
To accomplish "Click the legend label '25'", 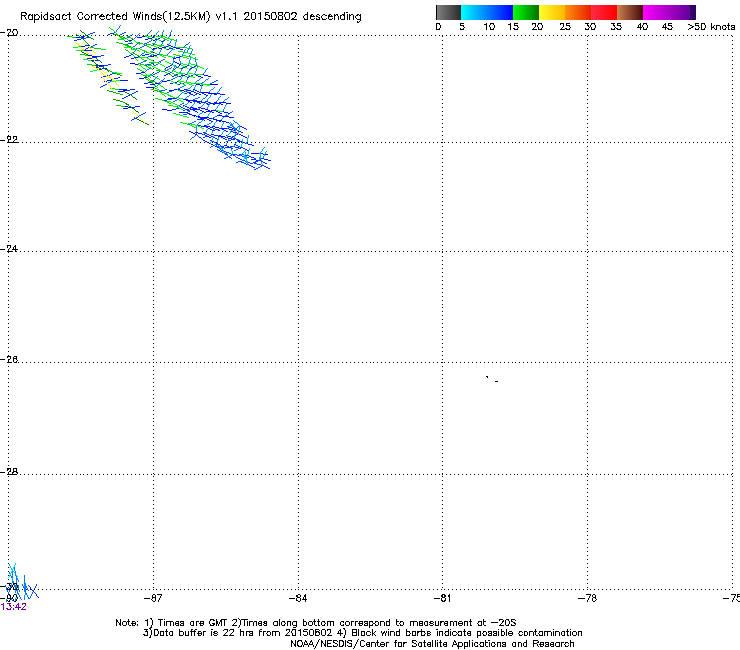I will (x=565, y=26).
